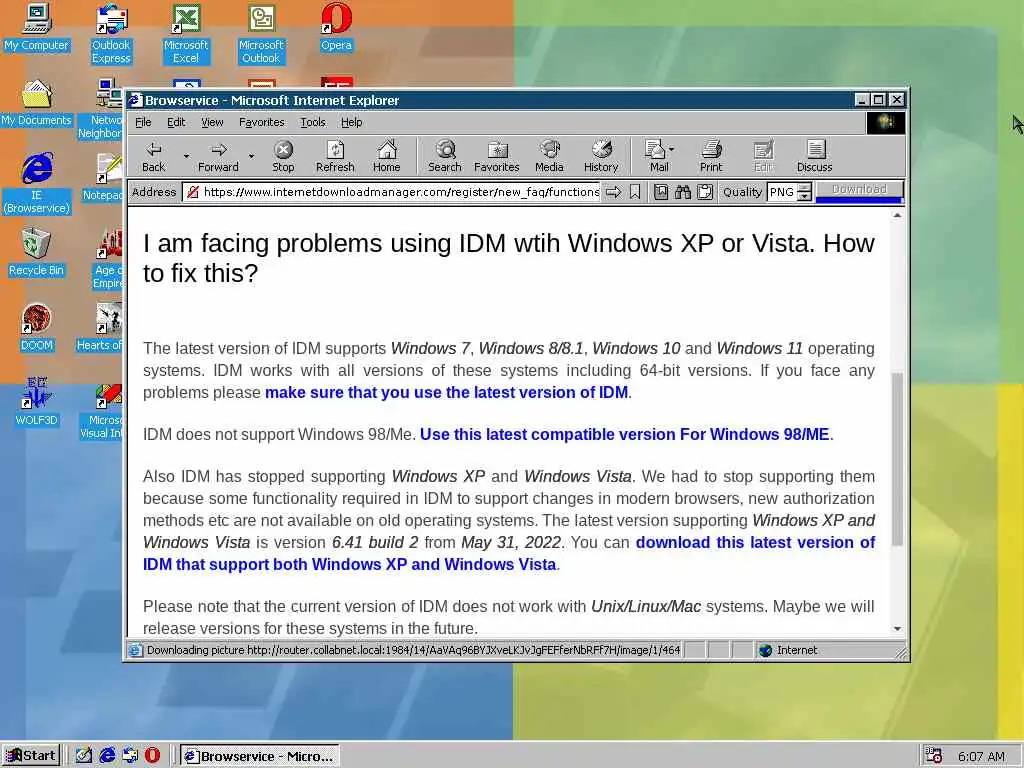Open Microsoft Excel desktop icon
The width and height of the screenshot is (1024, 768).
186,34
